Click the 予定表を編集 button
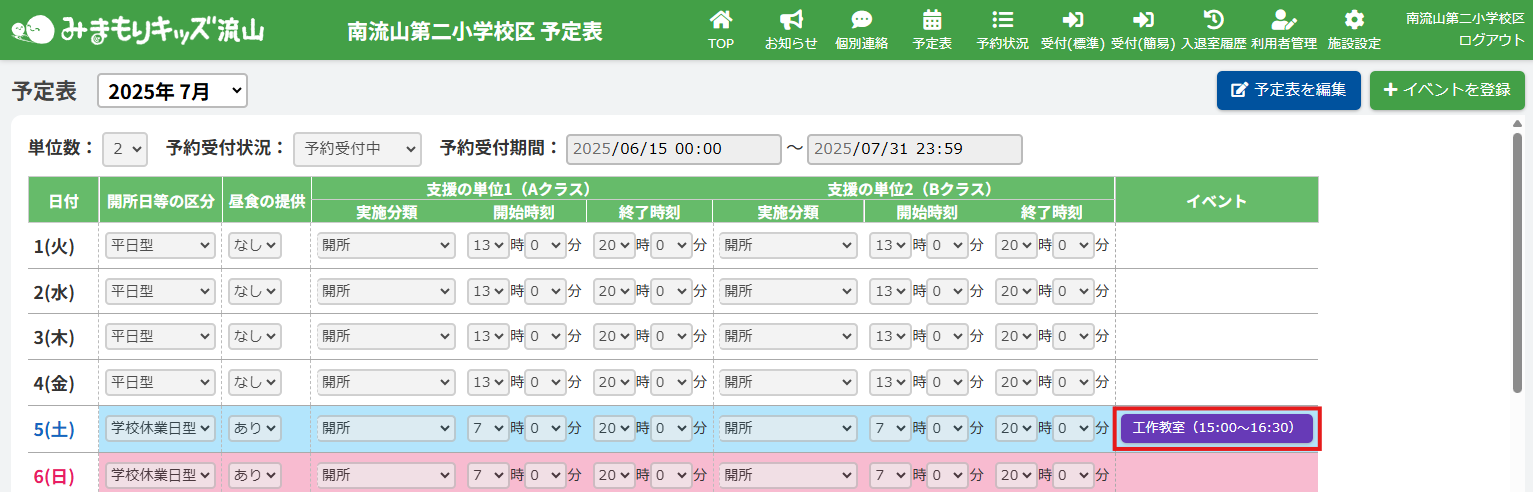This screenshot has width=1533, height=492. click(x=1288, y=90)
